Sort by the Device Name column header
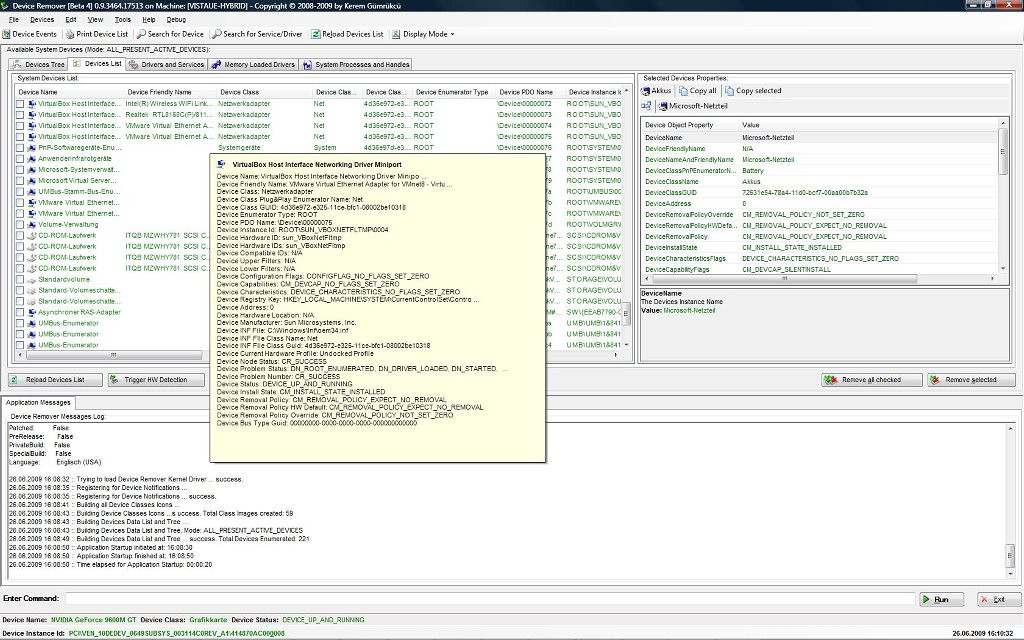Screen dimensions: 1024x640 click(69, 92)
